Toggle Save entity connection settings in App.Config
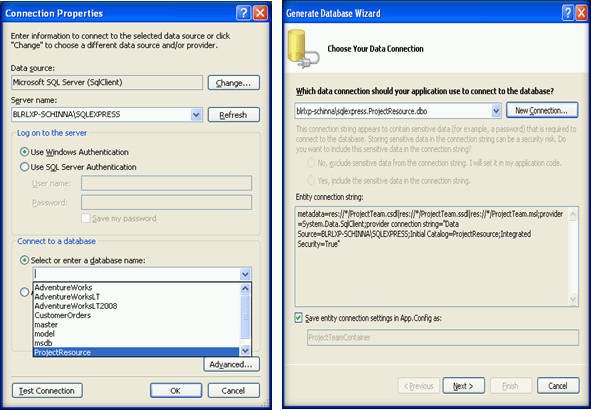 (299, 318)
